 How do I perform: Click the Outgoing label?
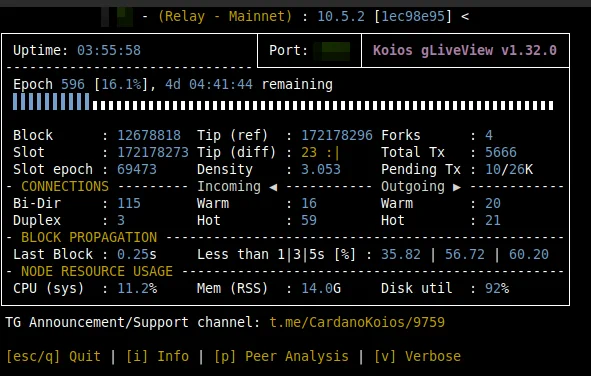pos(413,186)
